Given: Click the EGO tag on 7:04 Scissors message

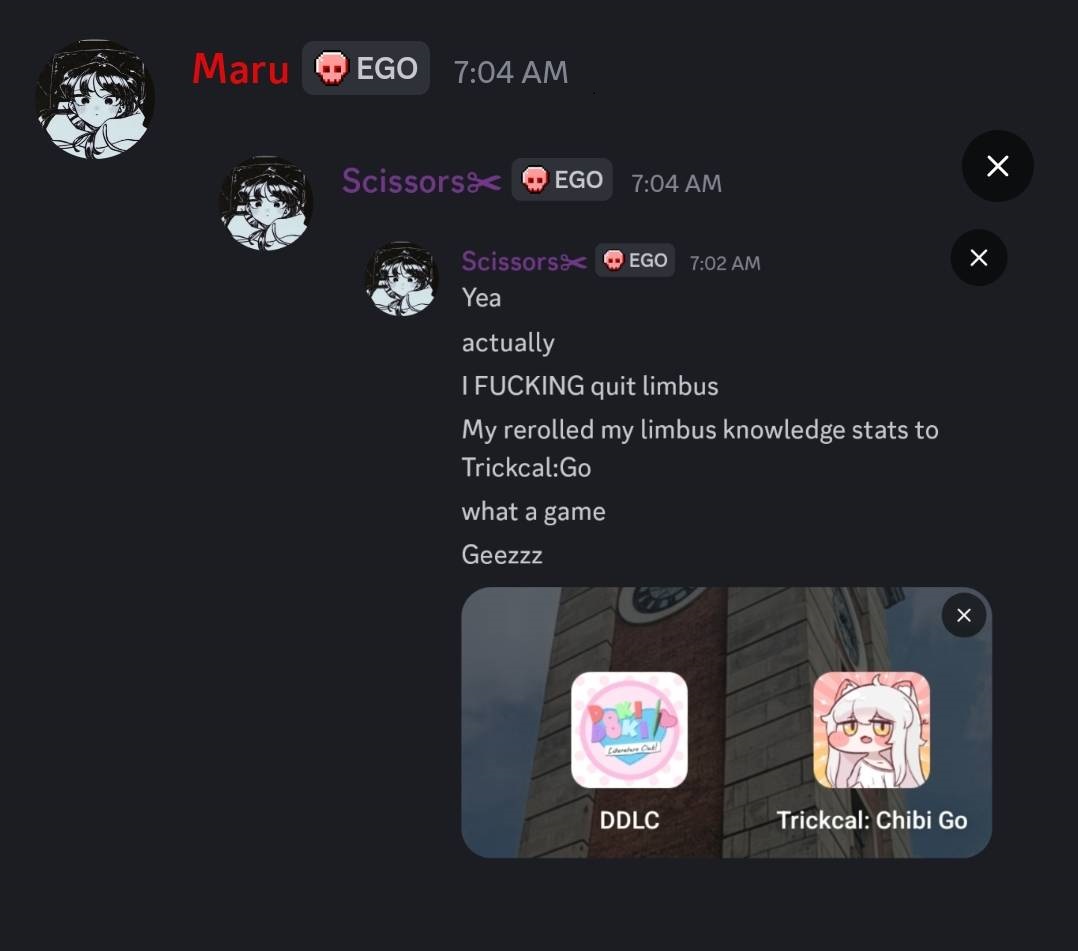Looking at the screenshot, I should 562,179.
